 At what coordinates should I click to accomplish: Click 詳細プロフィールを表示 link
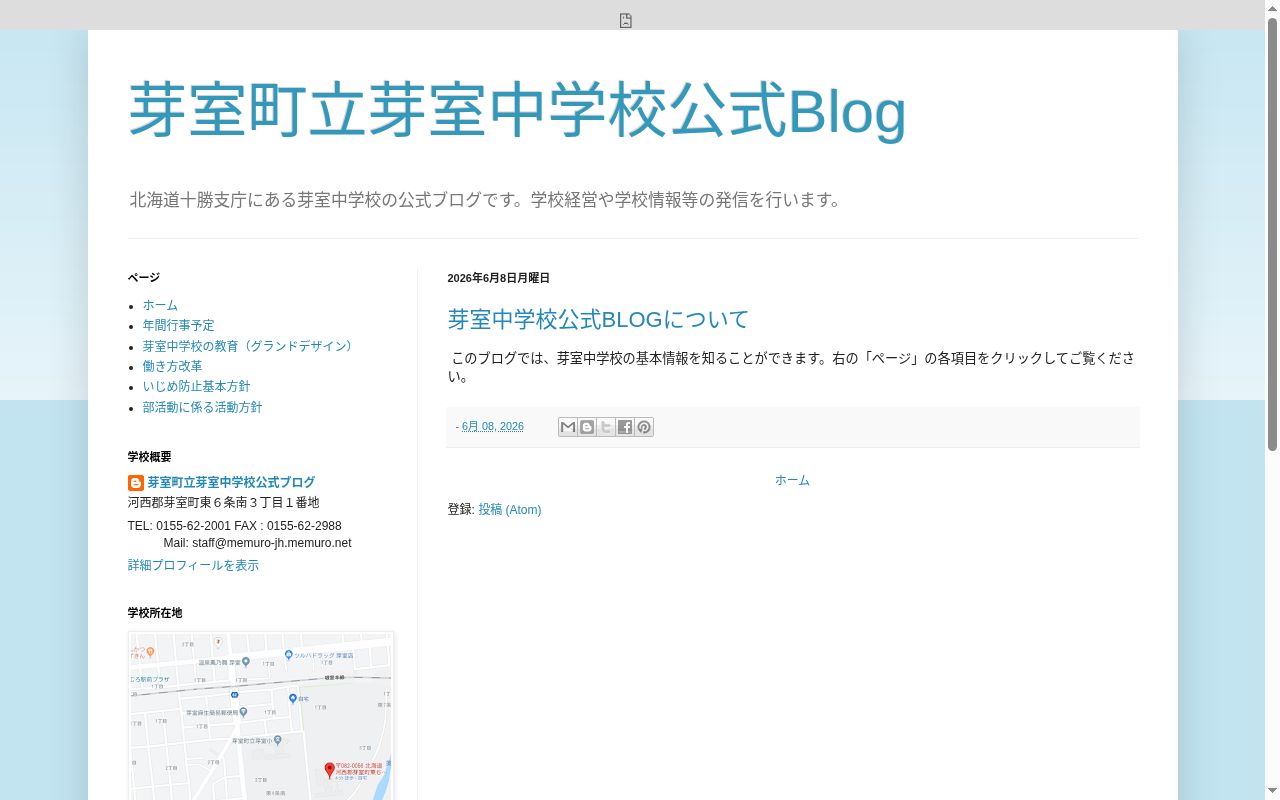point(193,566)
